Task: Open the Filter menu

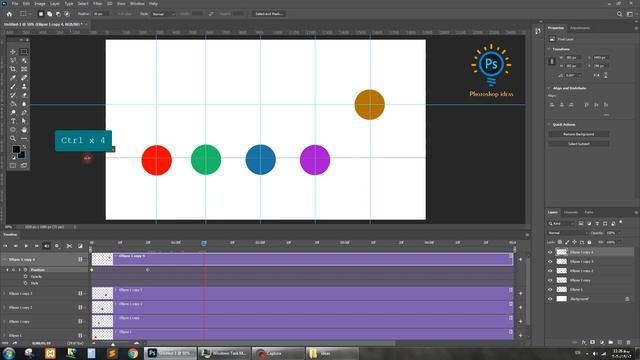Action: (98, 4)
